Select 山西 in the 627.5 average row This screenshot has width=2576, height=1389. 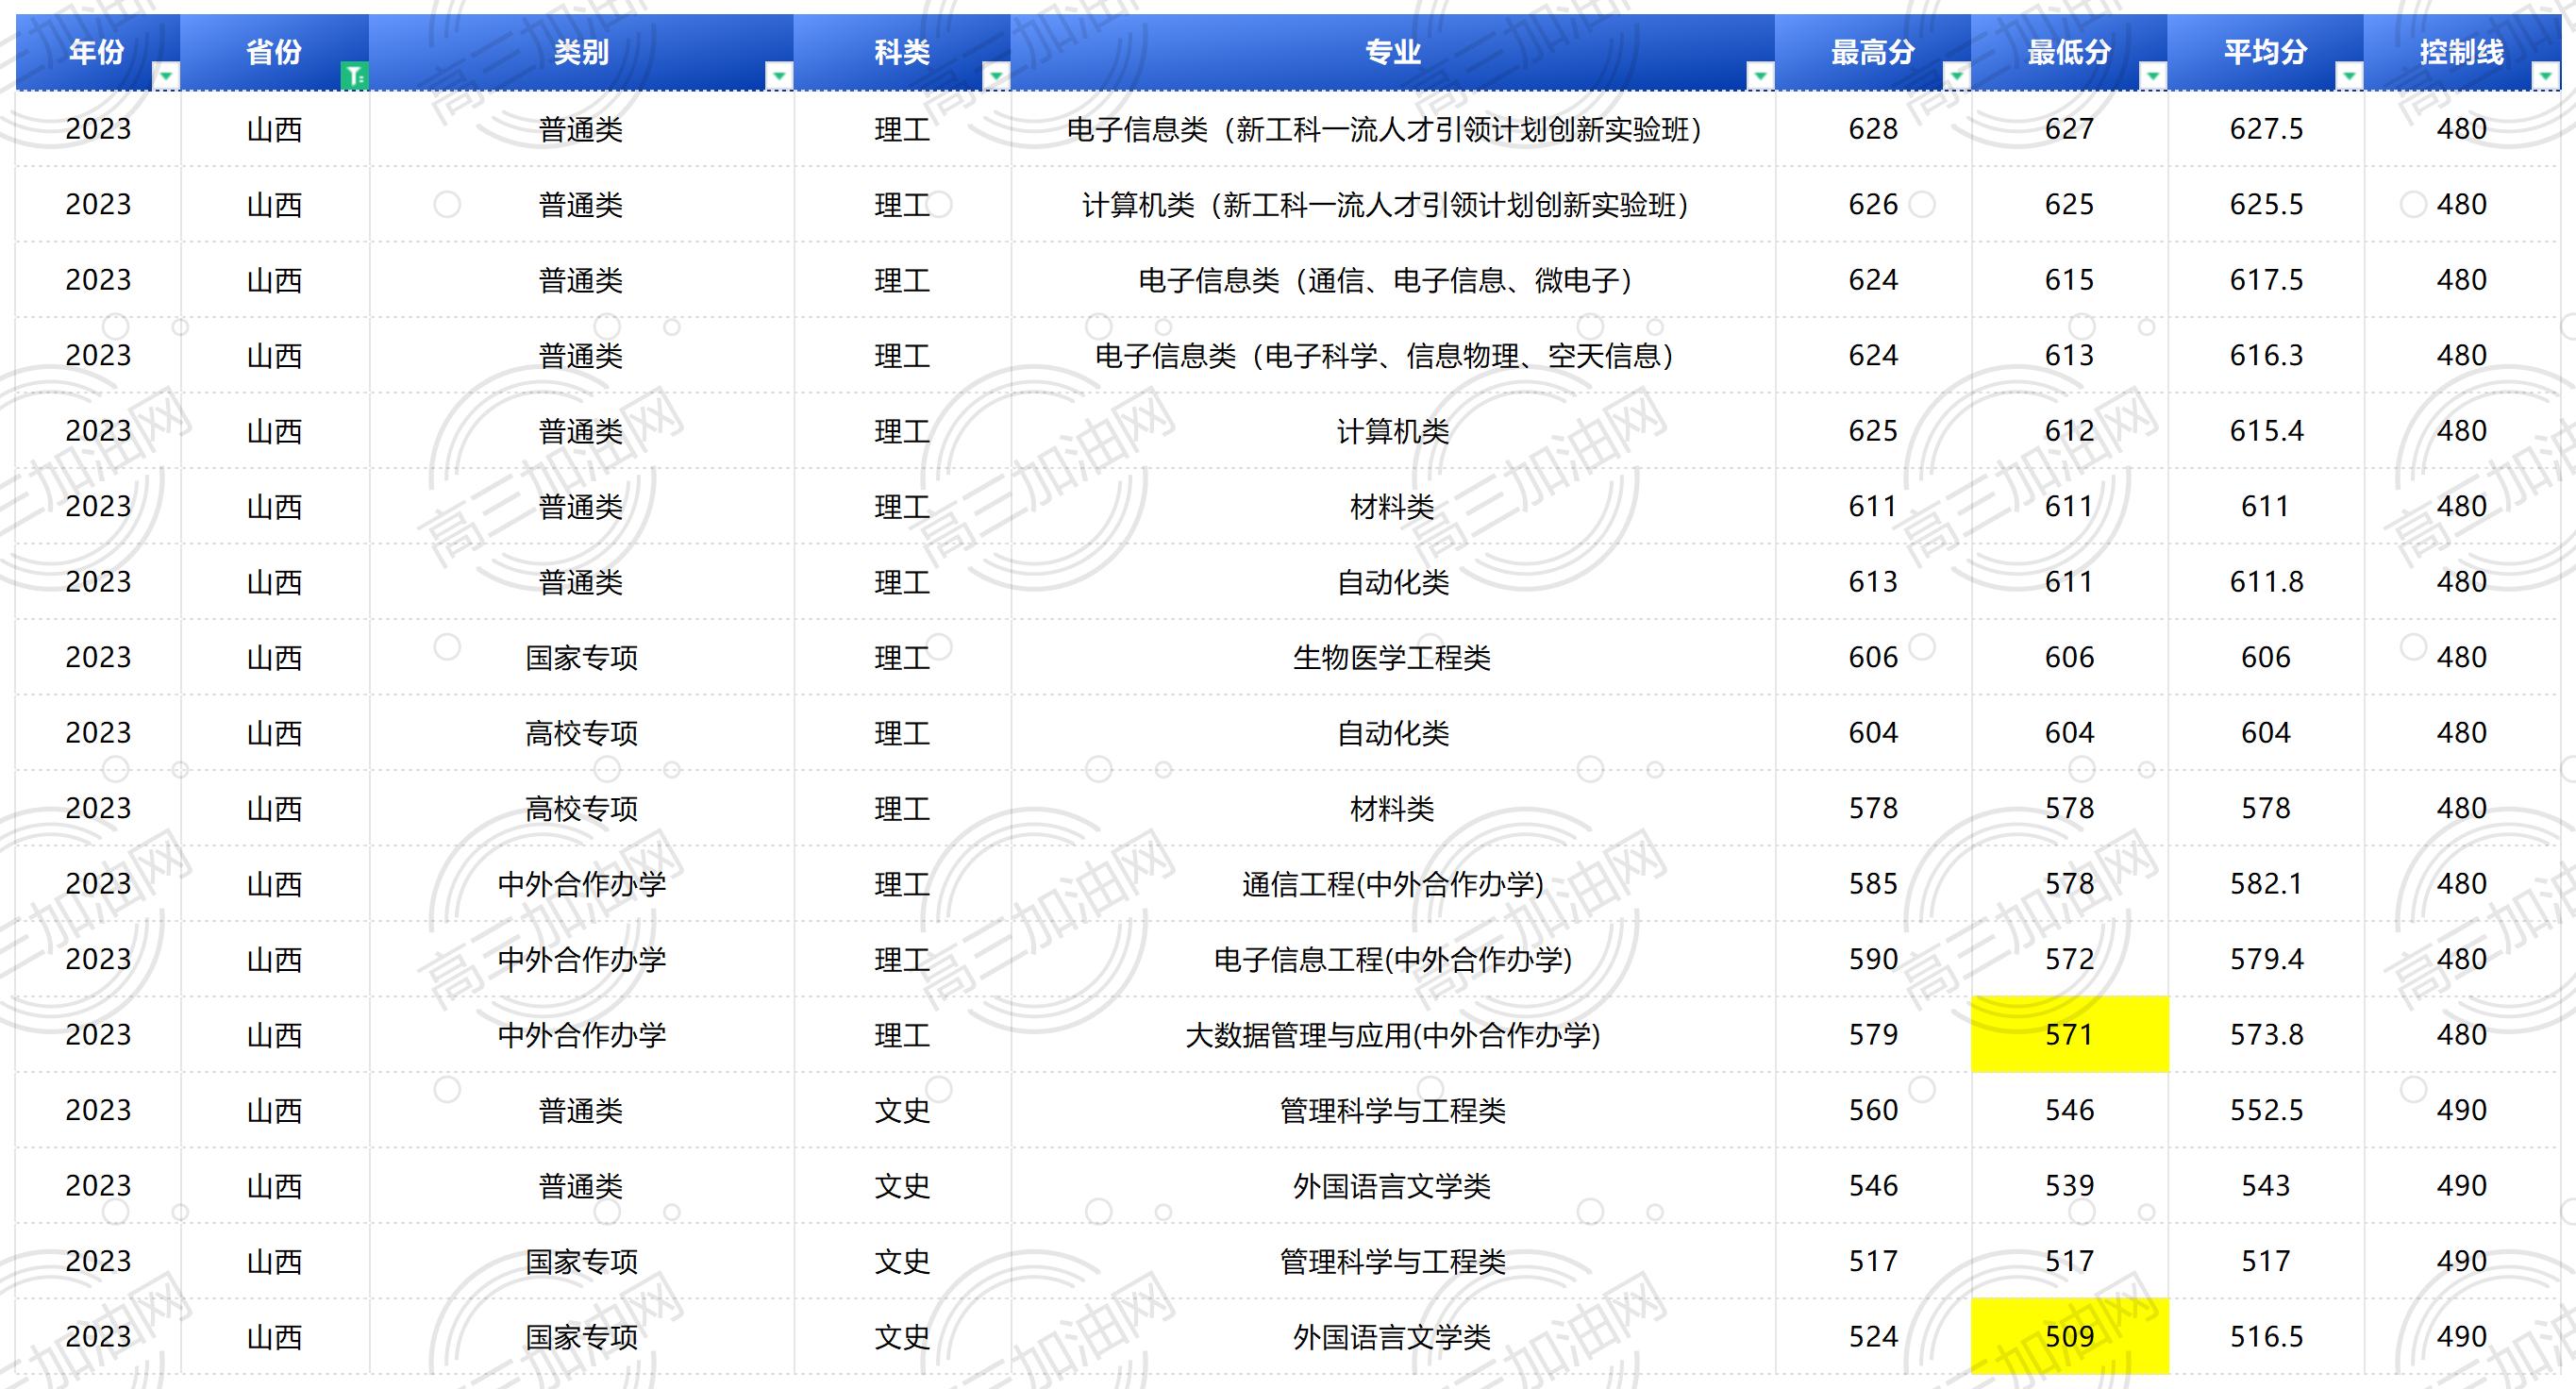click(275, 129)
